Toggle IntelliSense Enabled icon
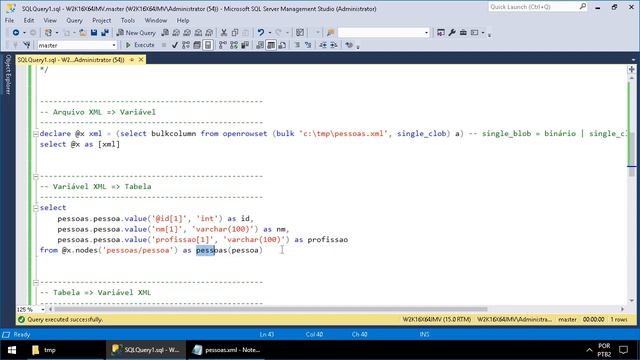640x360 pixels. [x=208, y=45]
